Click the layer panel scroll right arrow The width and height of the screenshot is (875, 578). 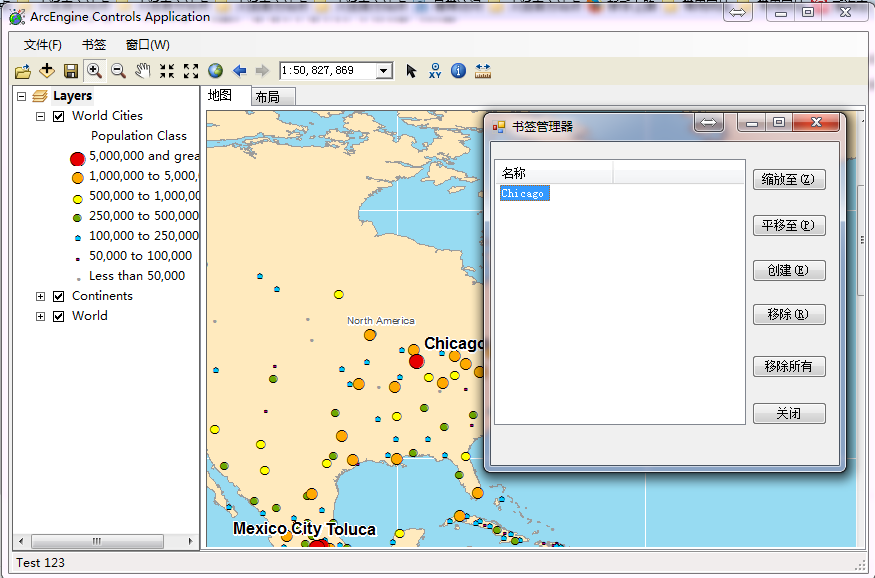[190, 541]
